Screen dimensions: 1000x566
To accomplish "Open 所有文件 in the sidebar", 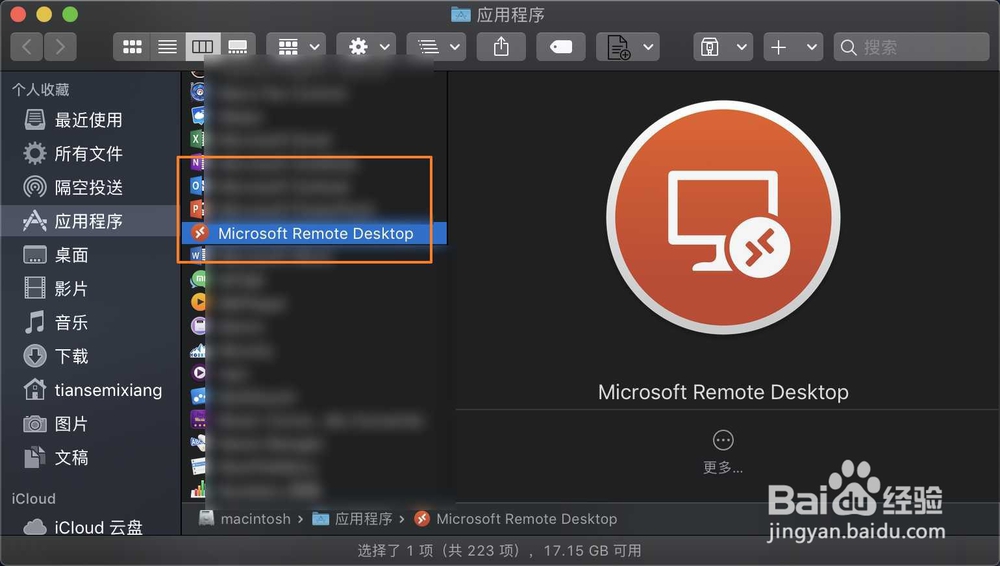I will (x=89, y=154).
